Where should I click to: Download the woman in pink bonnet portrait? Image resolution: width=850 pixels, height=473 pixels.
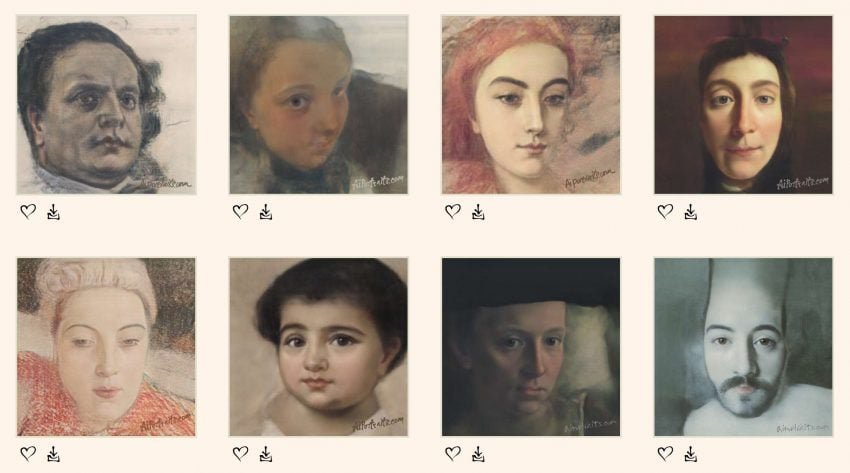[53, 454]
